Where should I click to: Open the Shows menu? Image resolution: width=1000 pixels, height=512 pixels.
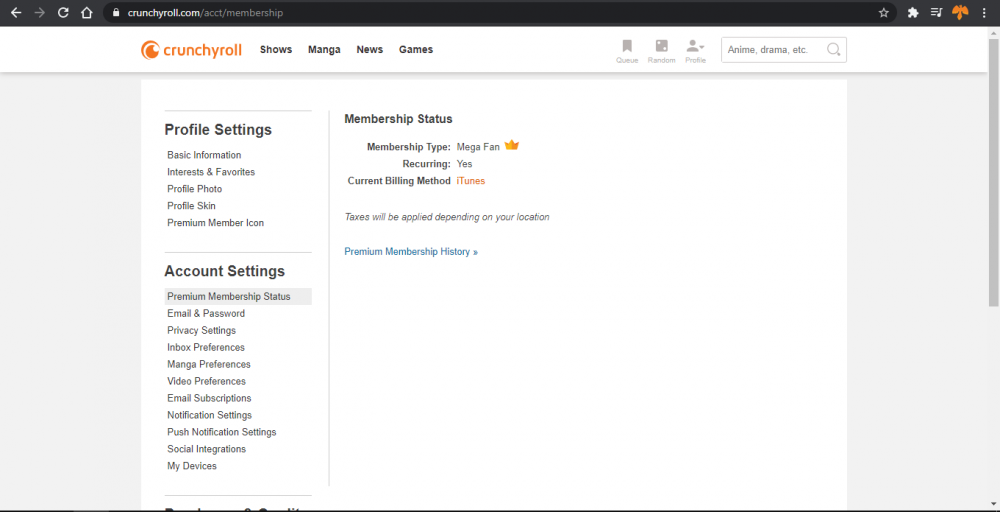[x=276, y=50]
